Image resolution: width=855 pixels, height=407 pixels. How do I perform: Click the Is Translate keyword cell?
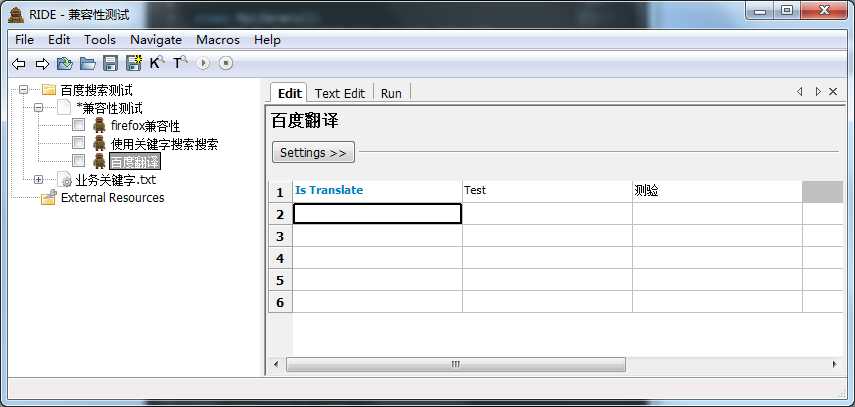coord(377,191)
